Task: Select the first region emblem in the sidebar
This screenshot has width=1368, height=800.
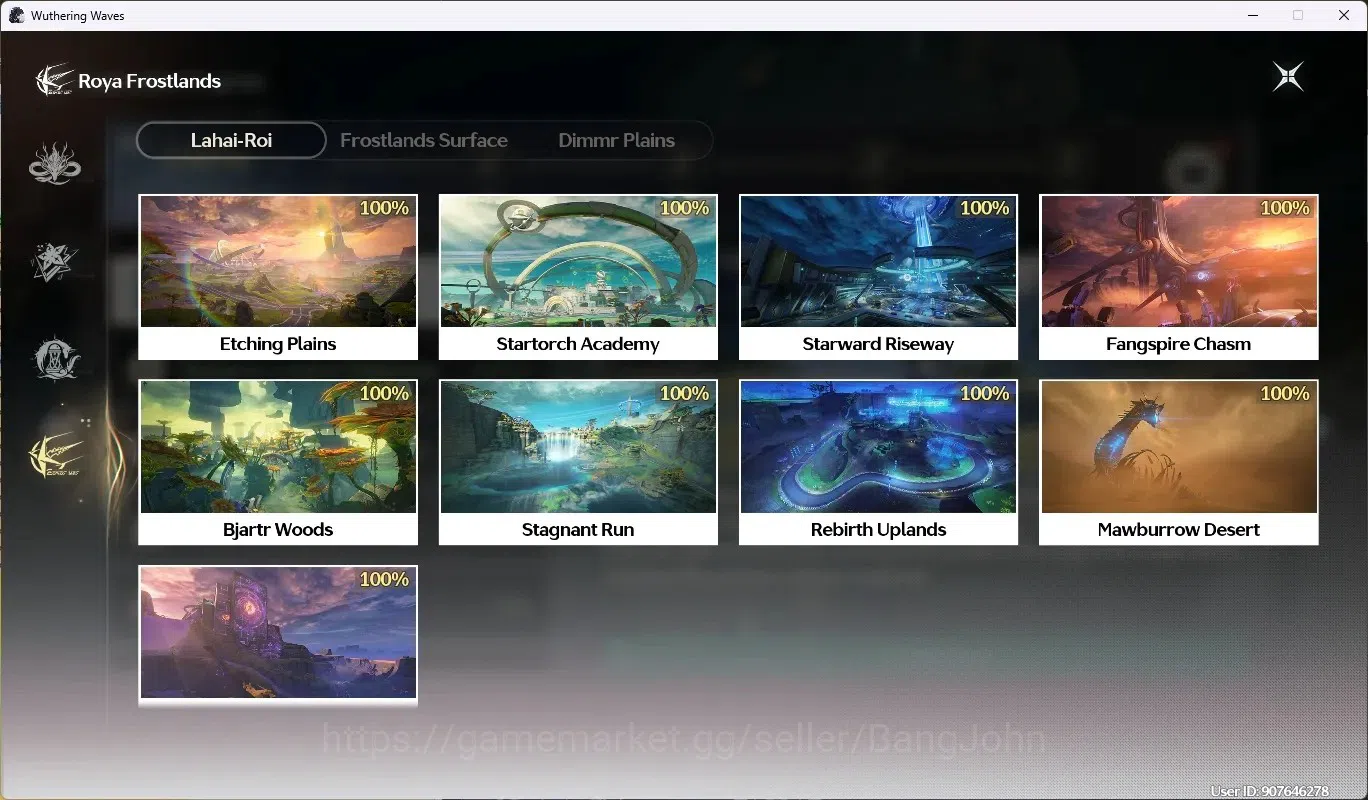Action: 55,164
